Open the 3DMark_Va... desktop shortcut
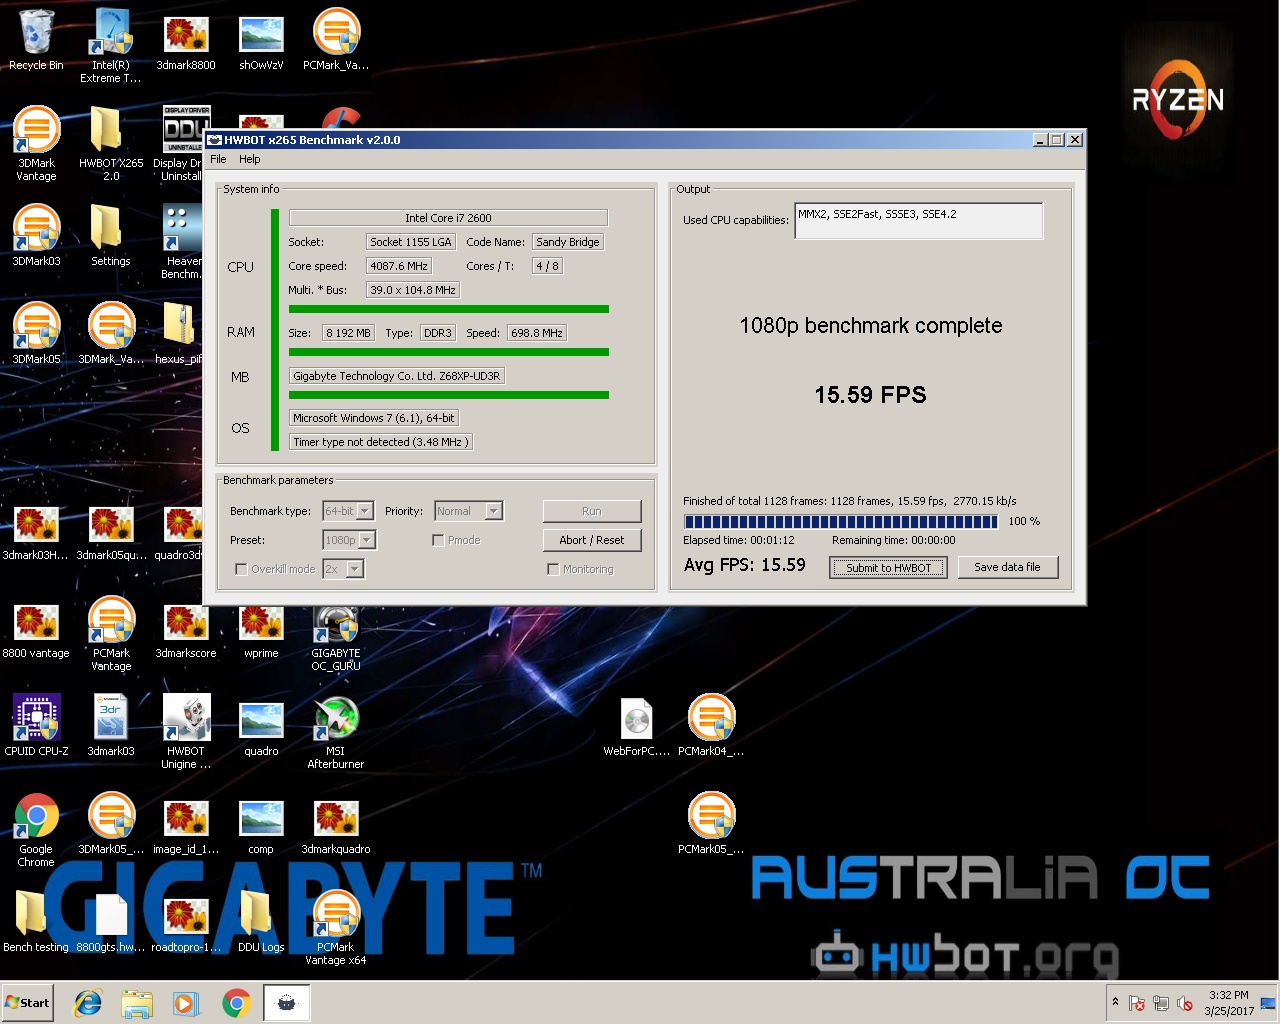Screen dimensions: 1280x1024 click(111, 334)
